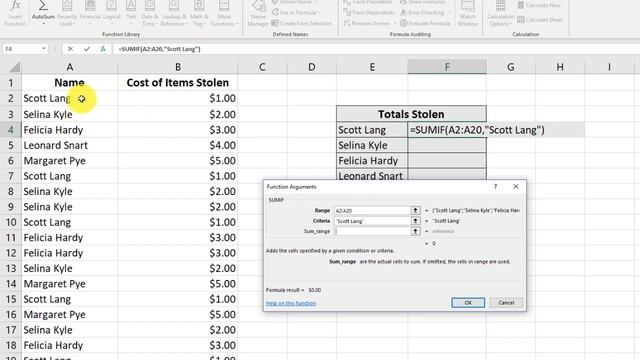This screenshot has width=640, height=360.
Task: Click Evaluate Formula
Action: click(425, 23)
